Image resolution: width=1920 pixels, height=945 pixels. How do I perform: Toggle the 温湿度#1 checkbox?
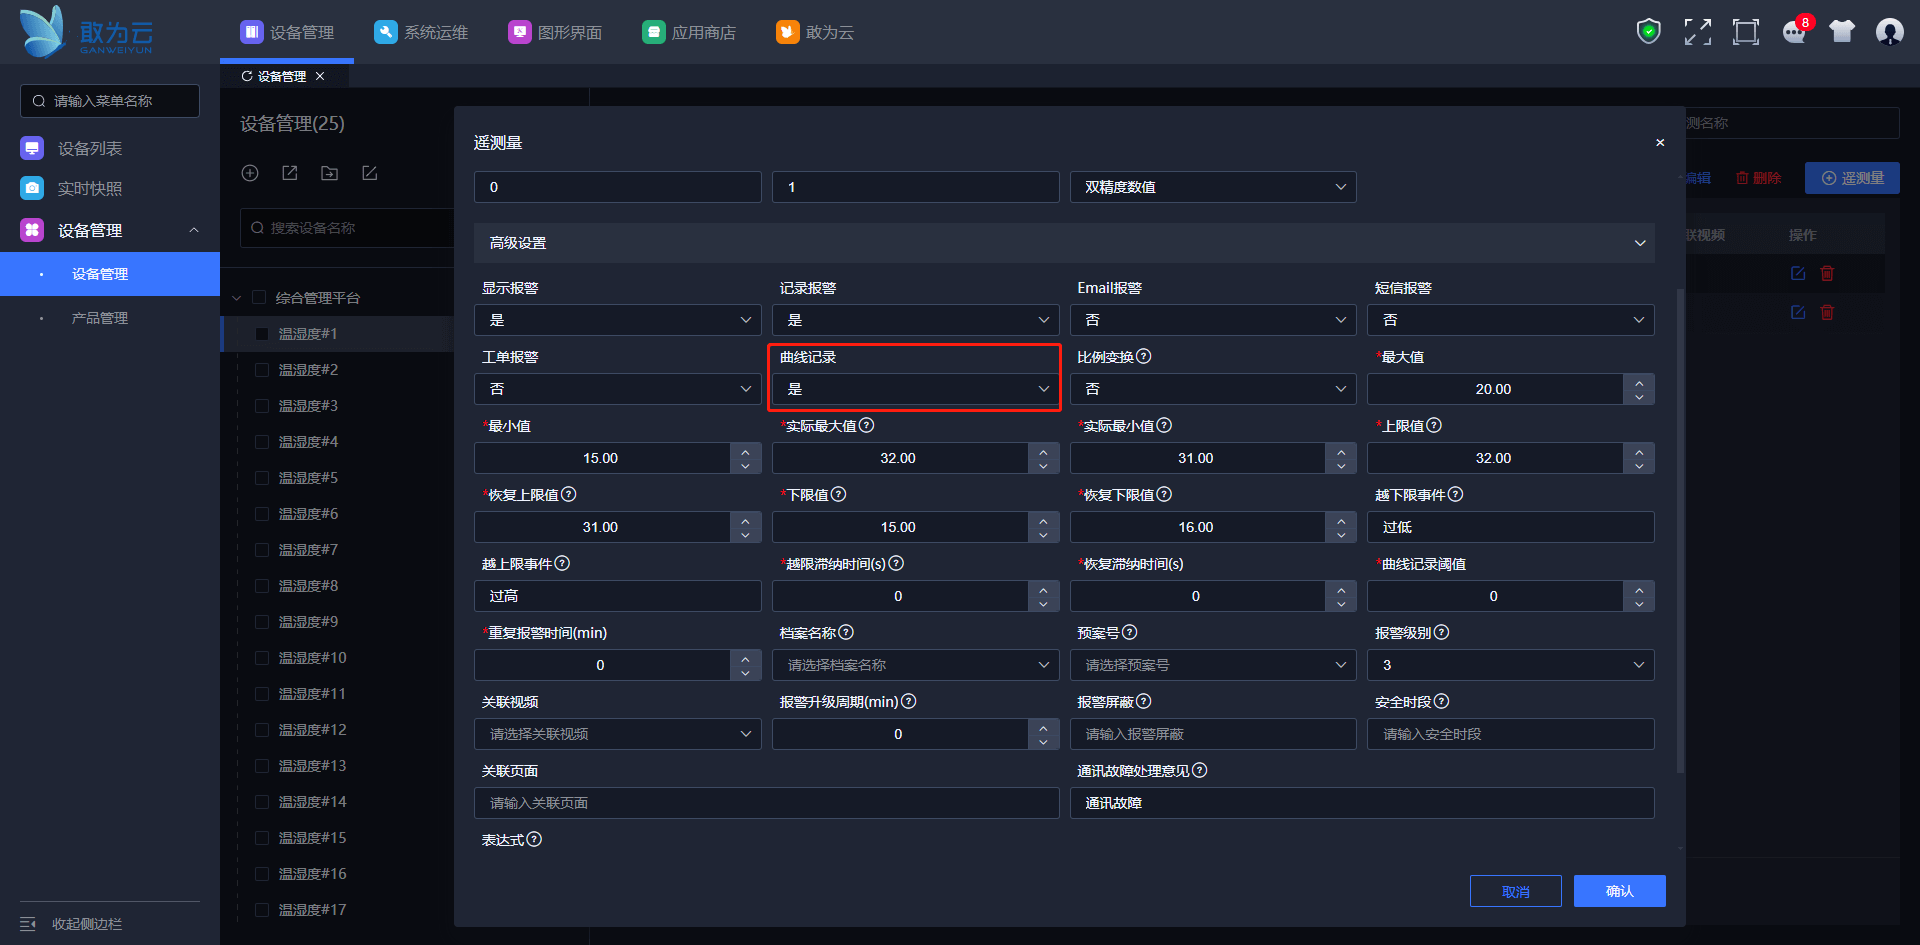[262, 334]
